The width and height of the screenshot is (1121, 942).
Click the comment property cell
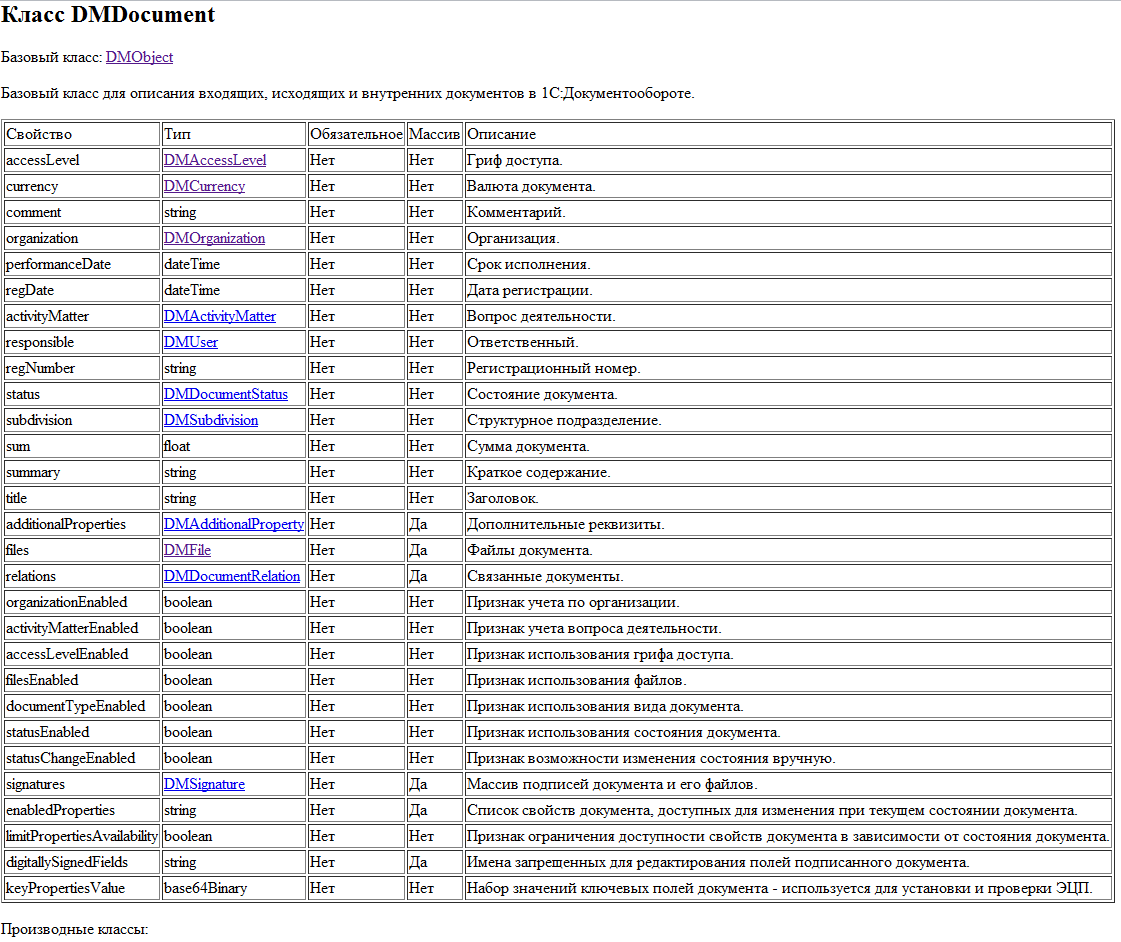(x=82, y=212)
